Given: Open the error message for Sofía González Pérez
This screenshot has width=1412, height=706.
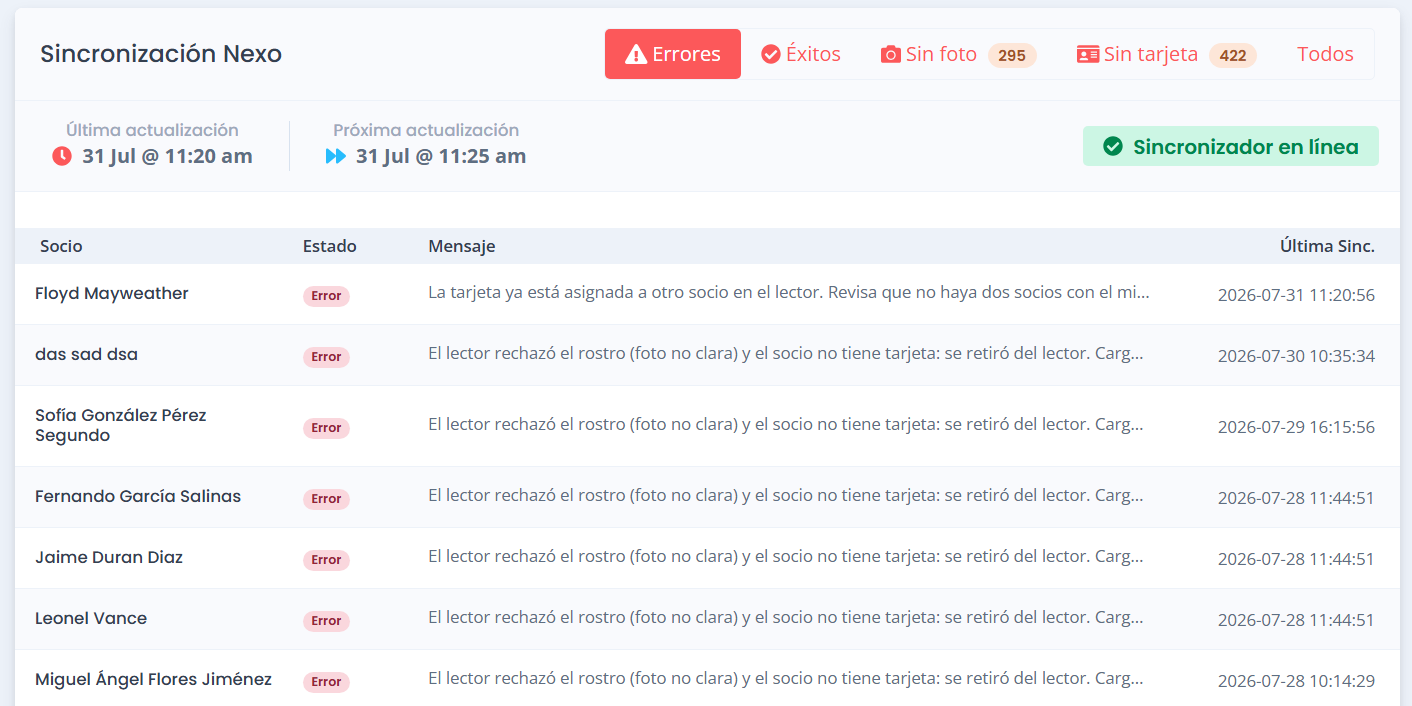Looking at the screenshot, I should [x=786, y=424].
